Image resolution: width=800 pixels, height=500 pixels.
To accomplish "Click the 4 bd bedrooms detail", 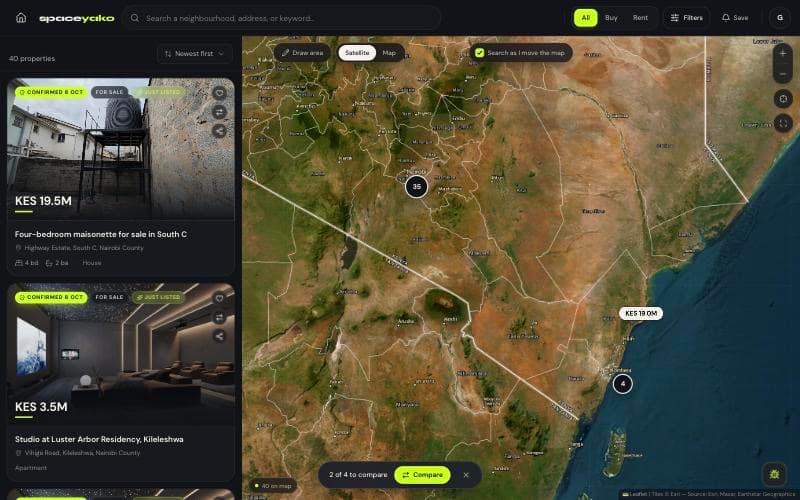I will click(27, 263).
